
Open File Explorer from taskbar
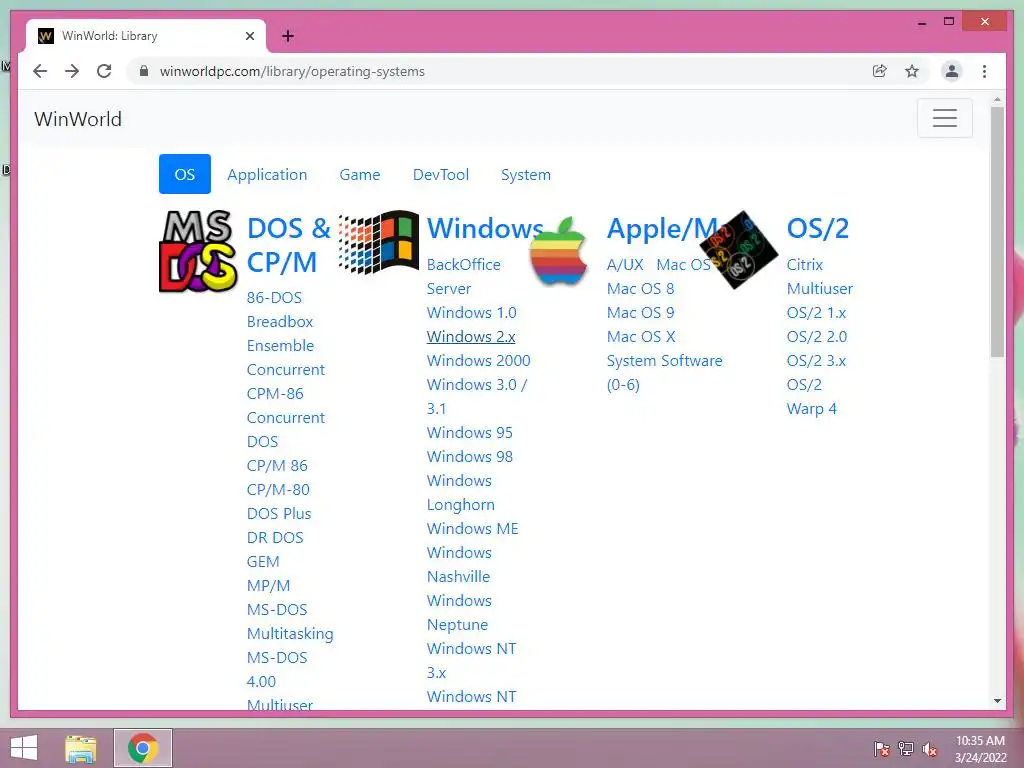point(81,748)
